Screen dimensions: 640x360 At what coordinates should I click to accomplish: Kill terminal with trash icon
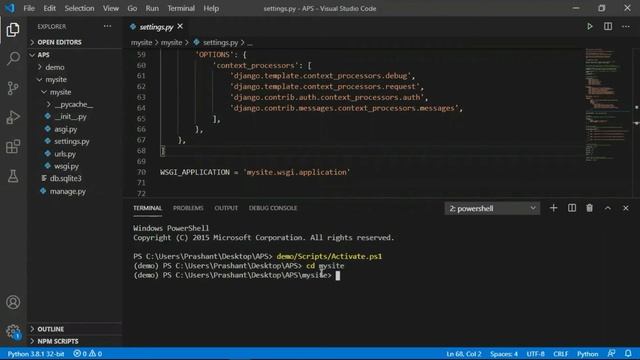[x=589, y=208]
